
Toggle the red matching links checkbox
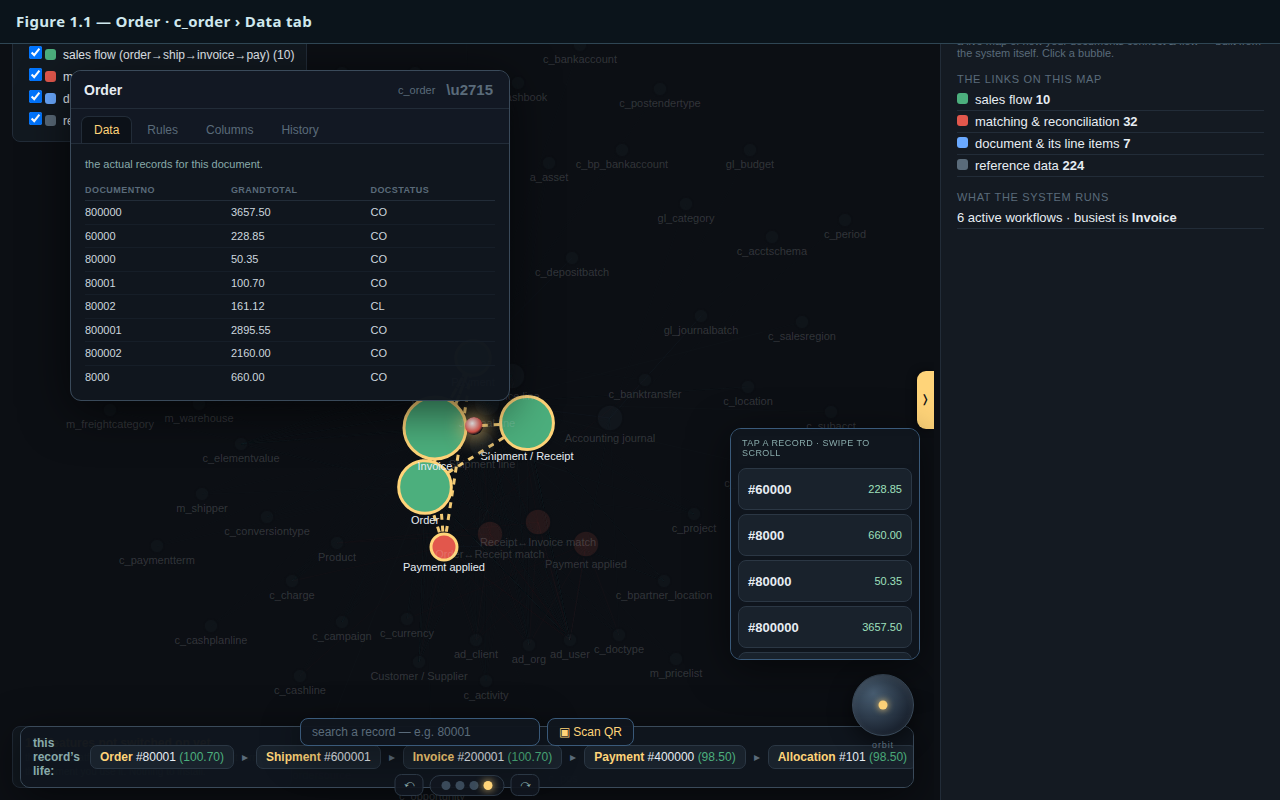(x=36, y=75)
